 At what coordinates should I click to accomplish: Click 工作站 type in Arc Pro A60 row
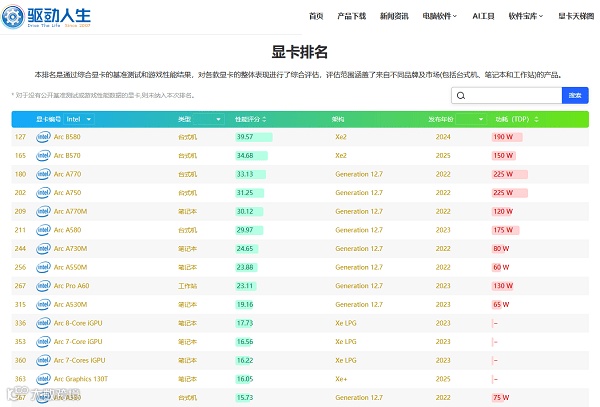tap(188, 286)
